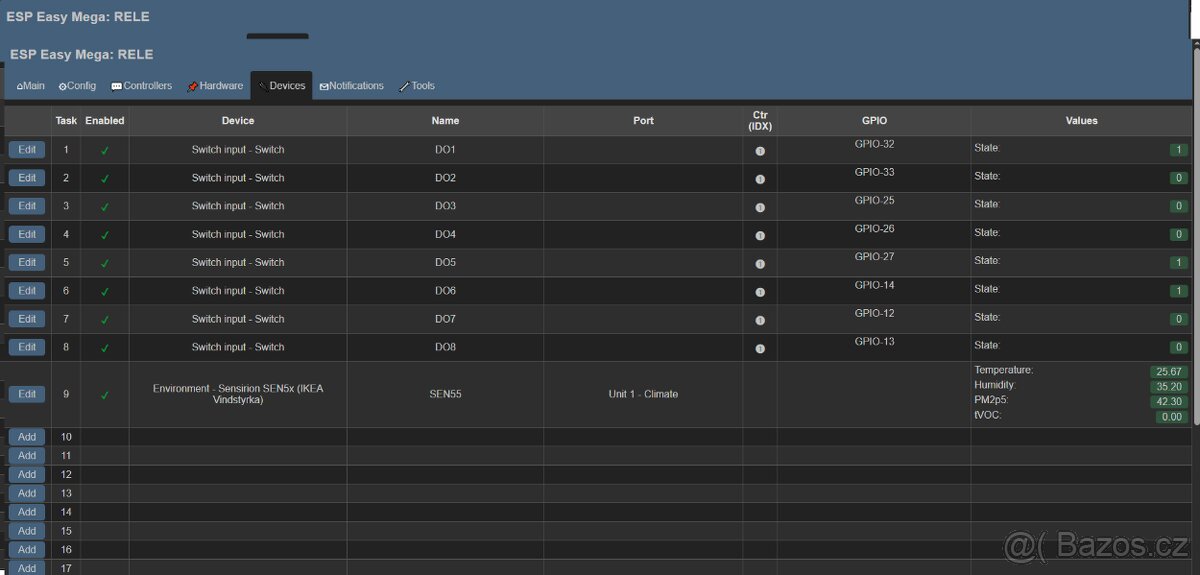Viewport: 1200px width, 575px height.
Task: Click the controller index icon for DO4
Action: [x=760, y=236]
